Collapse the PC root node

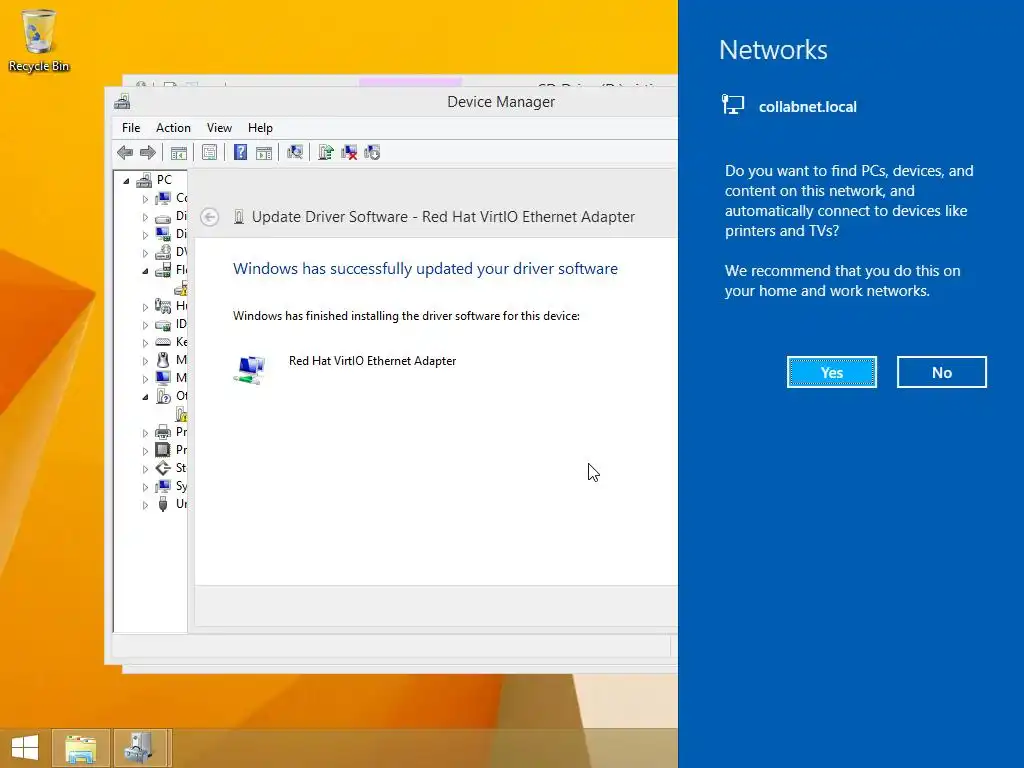127,181
